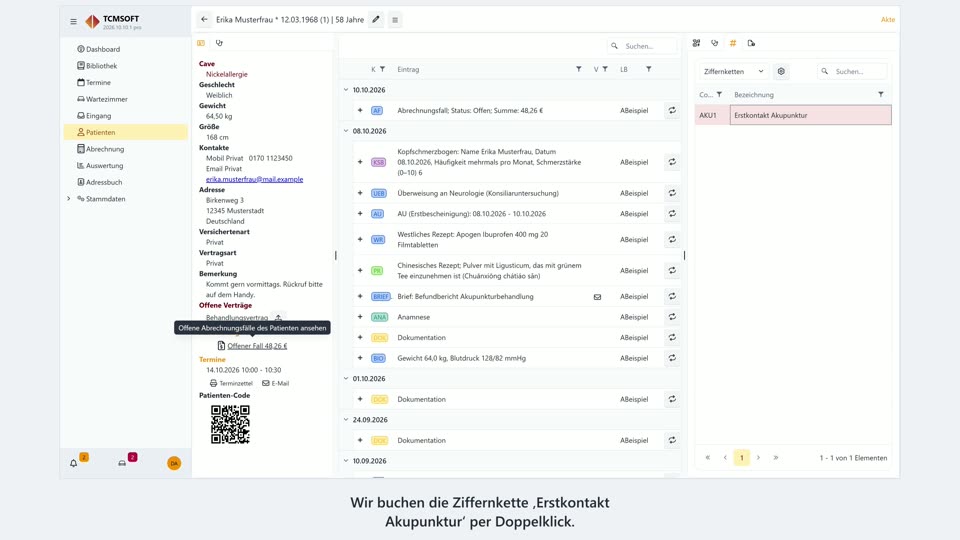
Task: Open user avatar profile
Action: point(174,463)
